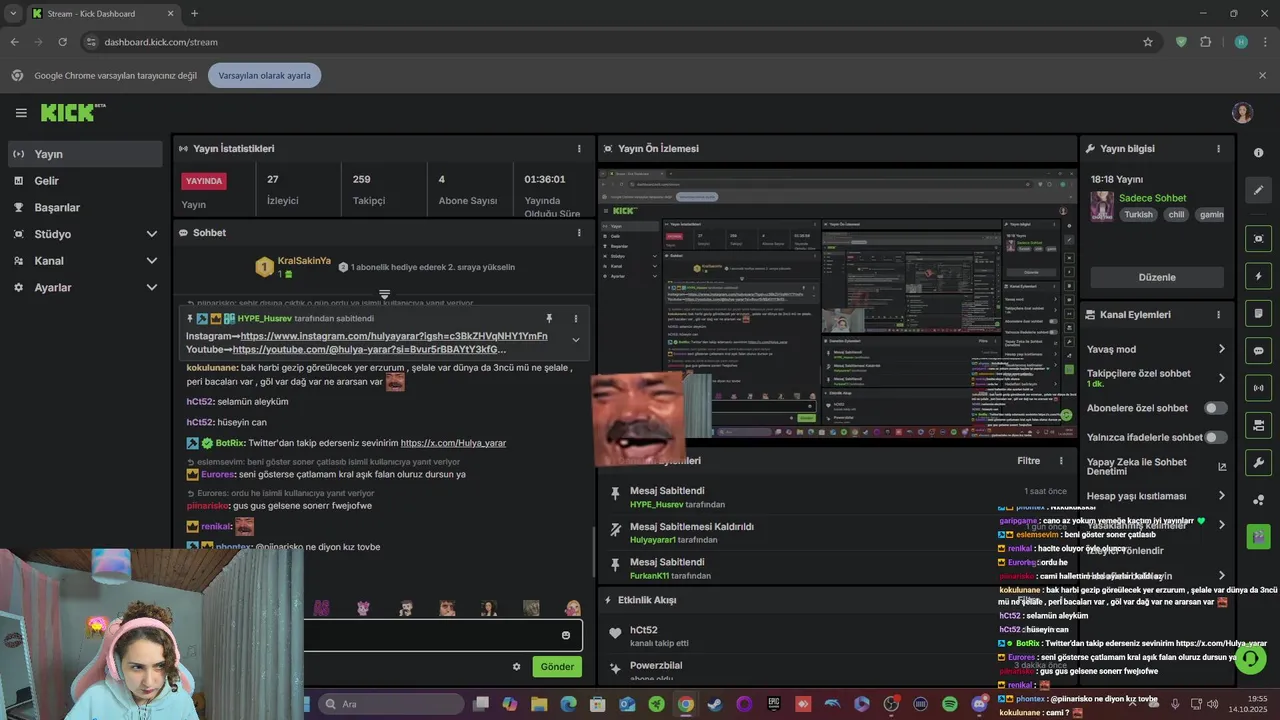The image size is (1280, 720).
Task: Click the document notes icon in right sidebar
Action: 1258,313
